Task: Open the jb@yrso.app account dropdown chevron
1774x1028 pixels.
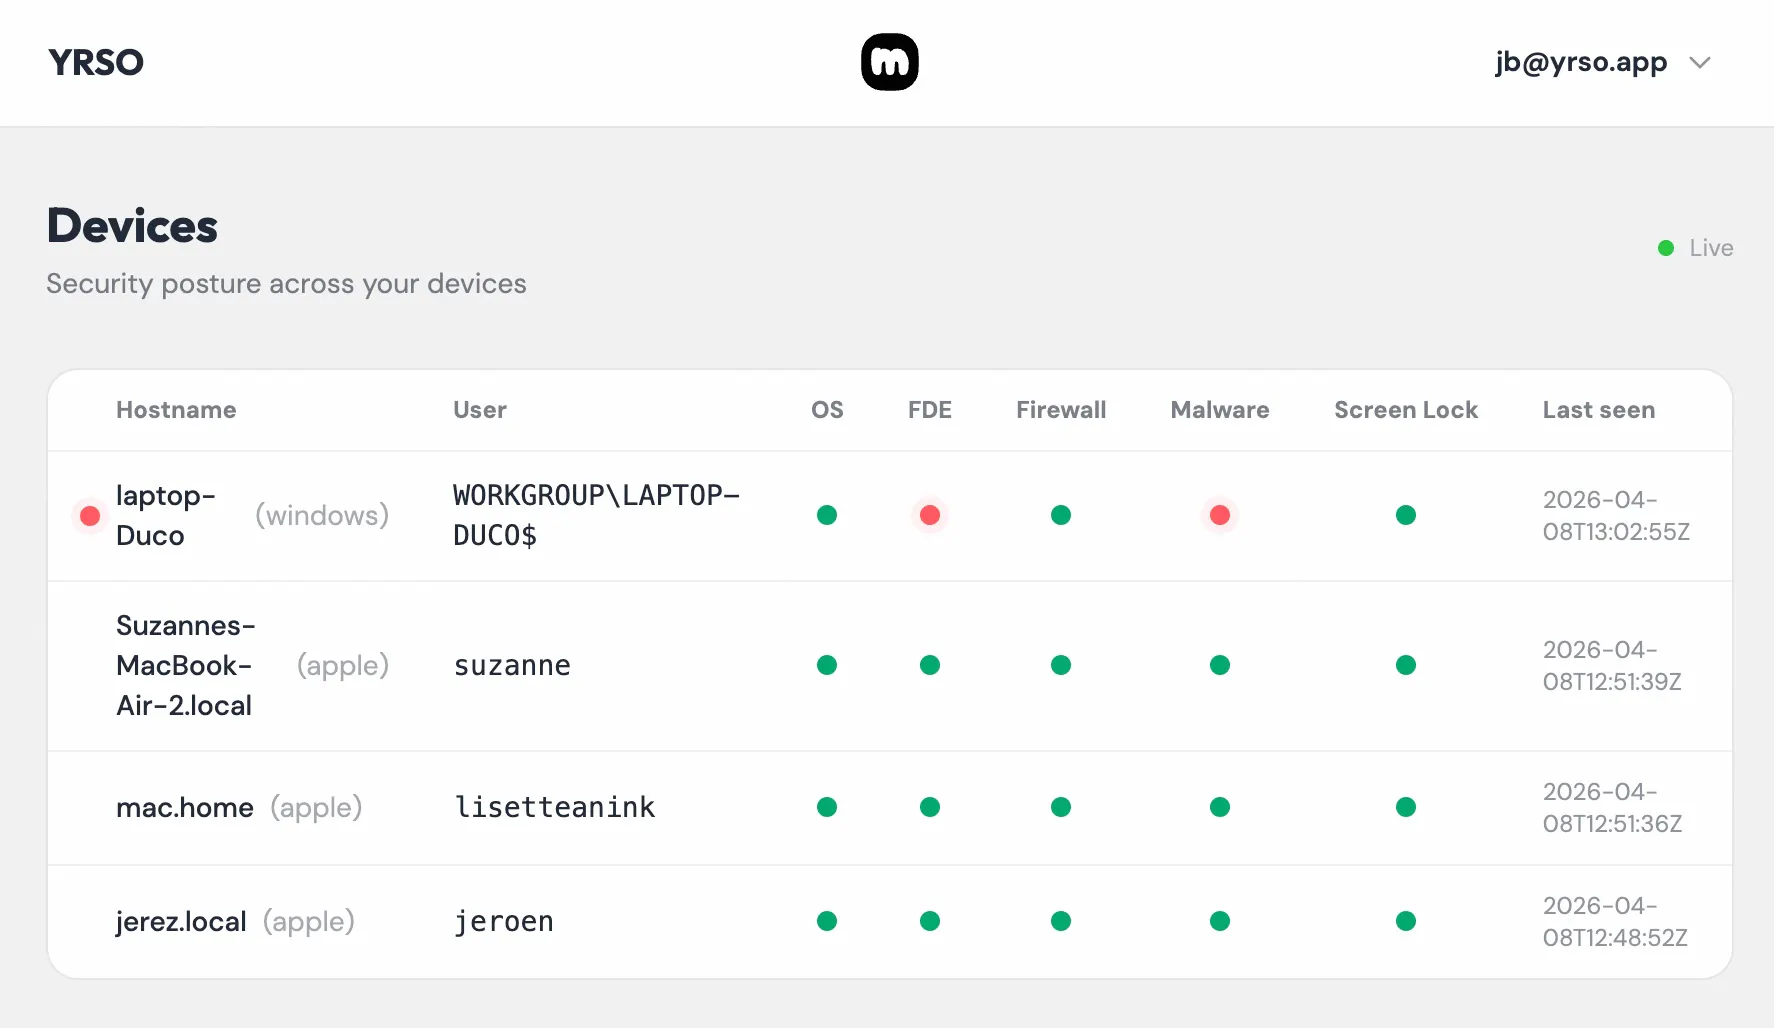Action: tap(1700, 63)
